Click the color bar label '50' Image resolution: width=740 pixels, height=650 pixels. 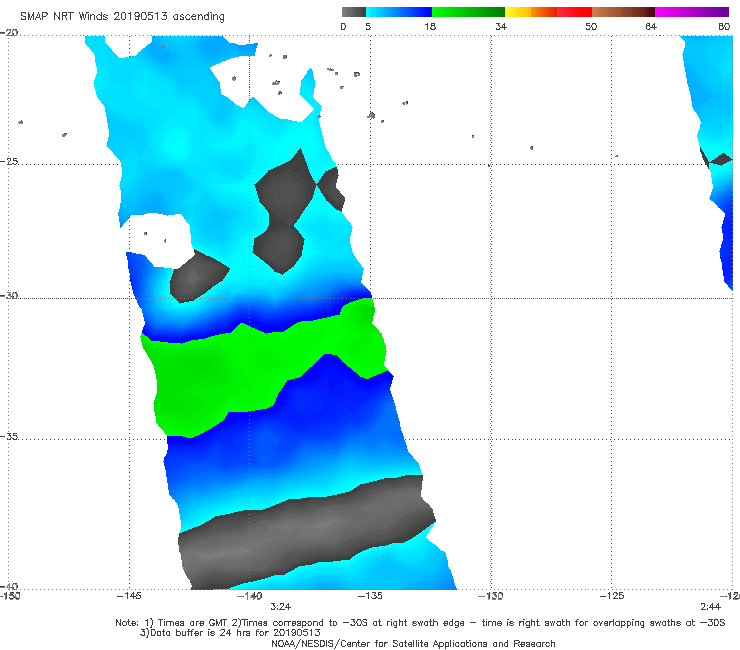591,26
